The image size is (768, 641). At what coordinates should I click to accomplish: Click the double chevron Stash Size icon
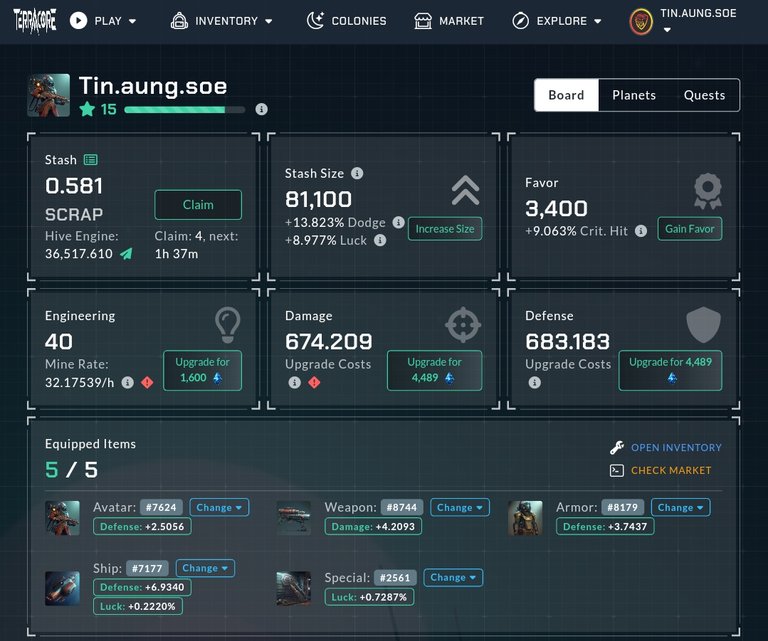click(465, 190)
